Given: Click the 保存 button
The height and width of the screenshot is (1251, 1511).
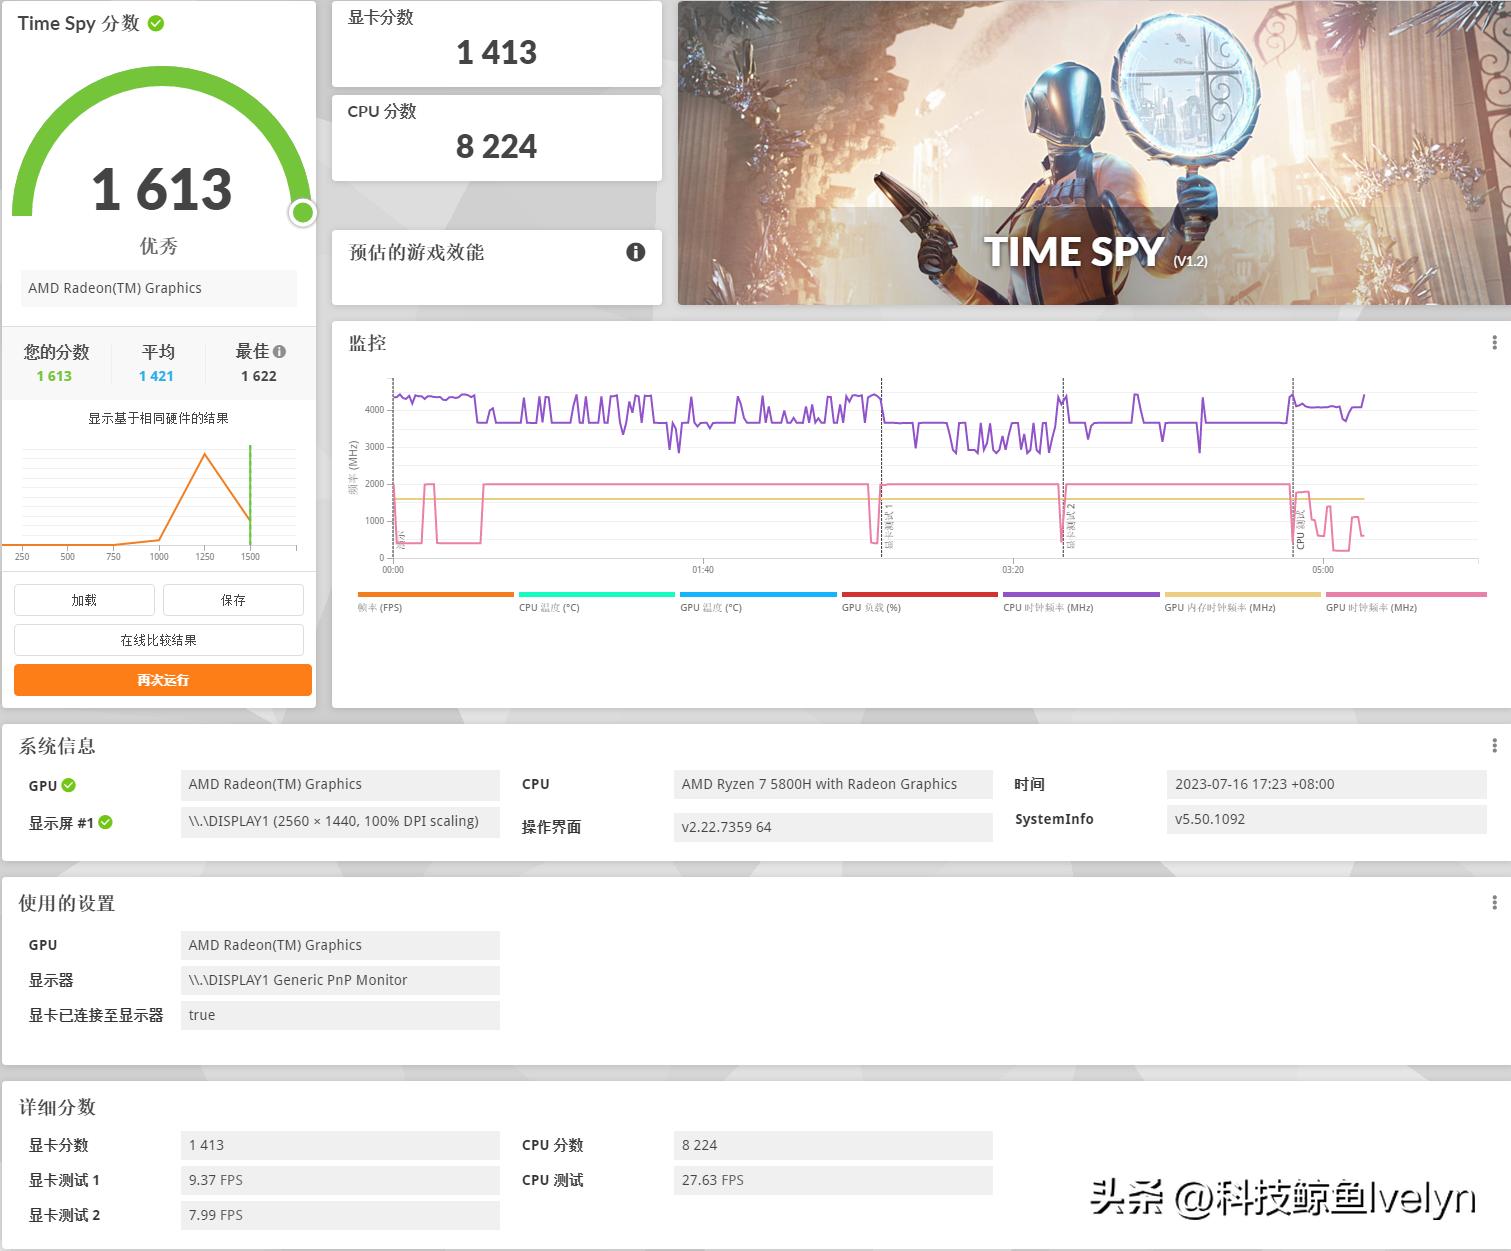Looking at the screenshot, I should click(233, 599).
